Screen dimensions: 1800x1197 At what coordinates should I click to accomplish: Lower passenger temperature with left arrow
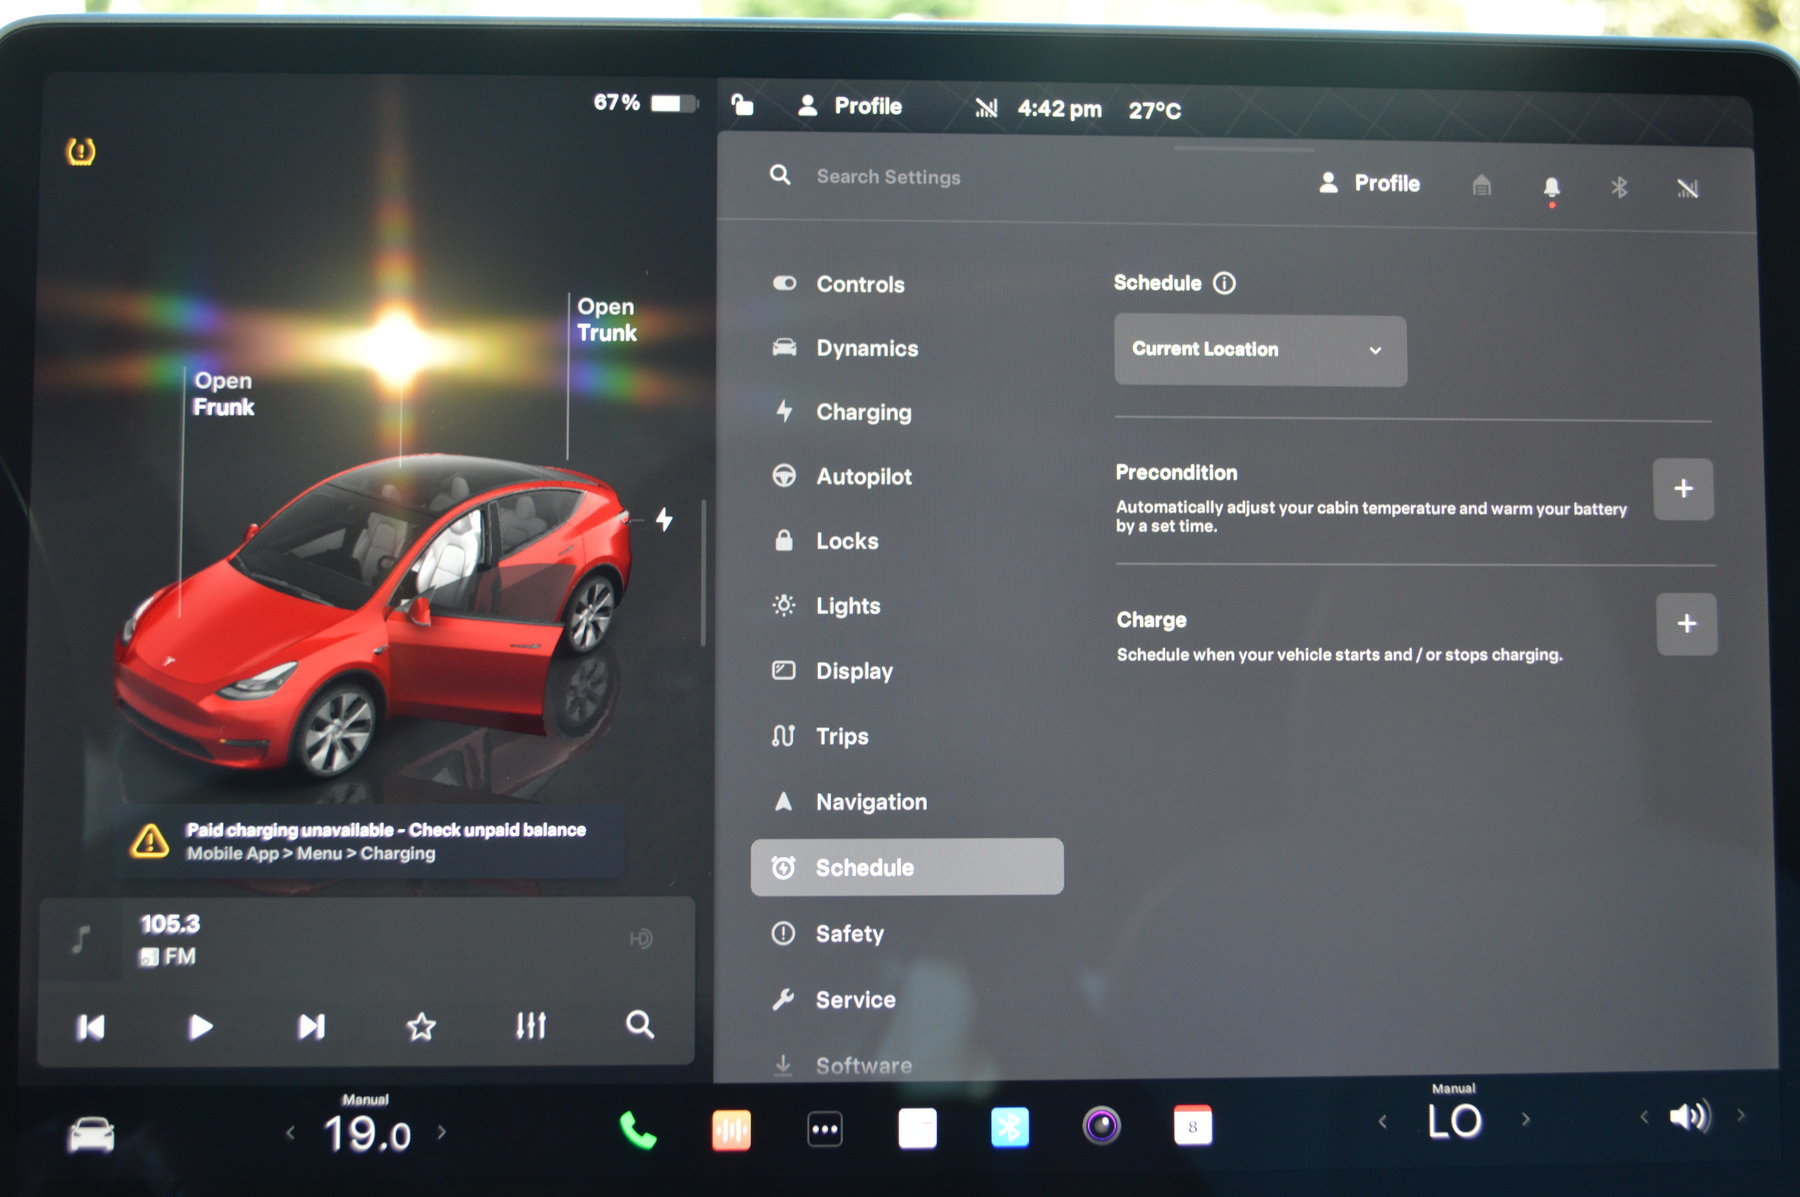tap(1382, 1122)
